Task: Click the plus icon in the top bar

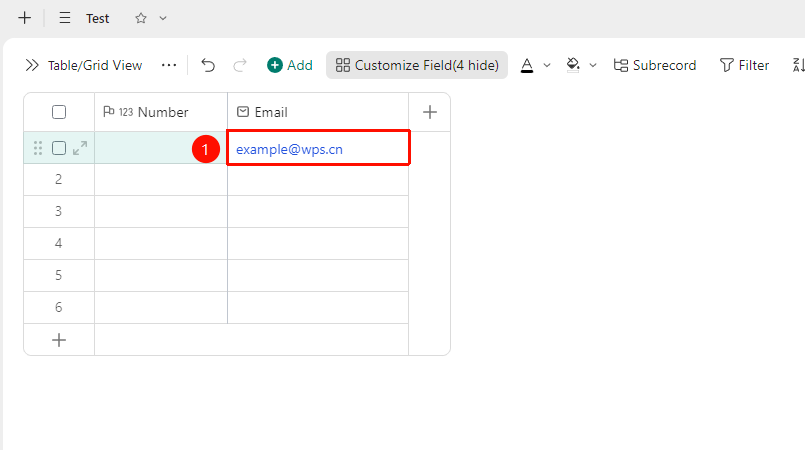Action: 24,18
